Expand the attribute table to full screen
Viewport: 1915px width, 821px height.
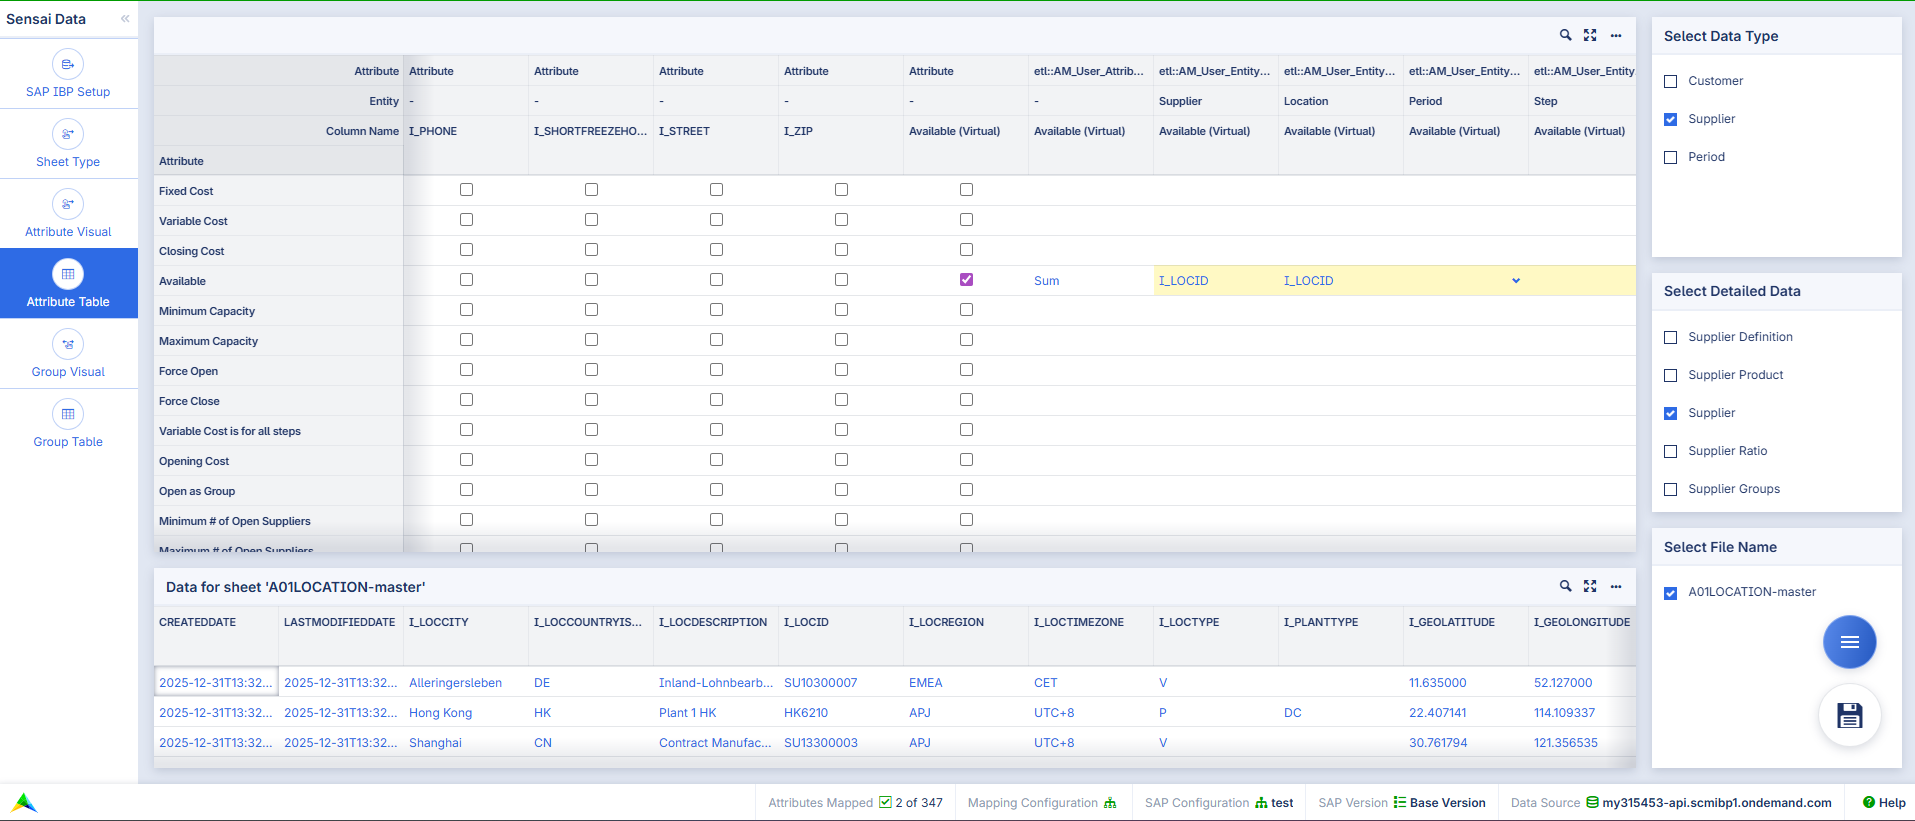point(1590,35)
